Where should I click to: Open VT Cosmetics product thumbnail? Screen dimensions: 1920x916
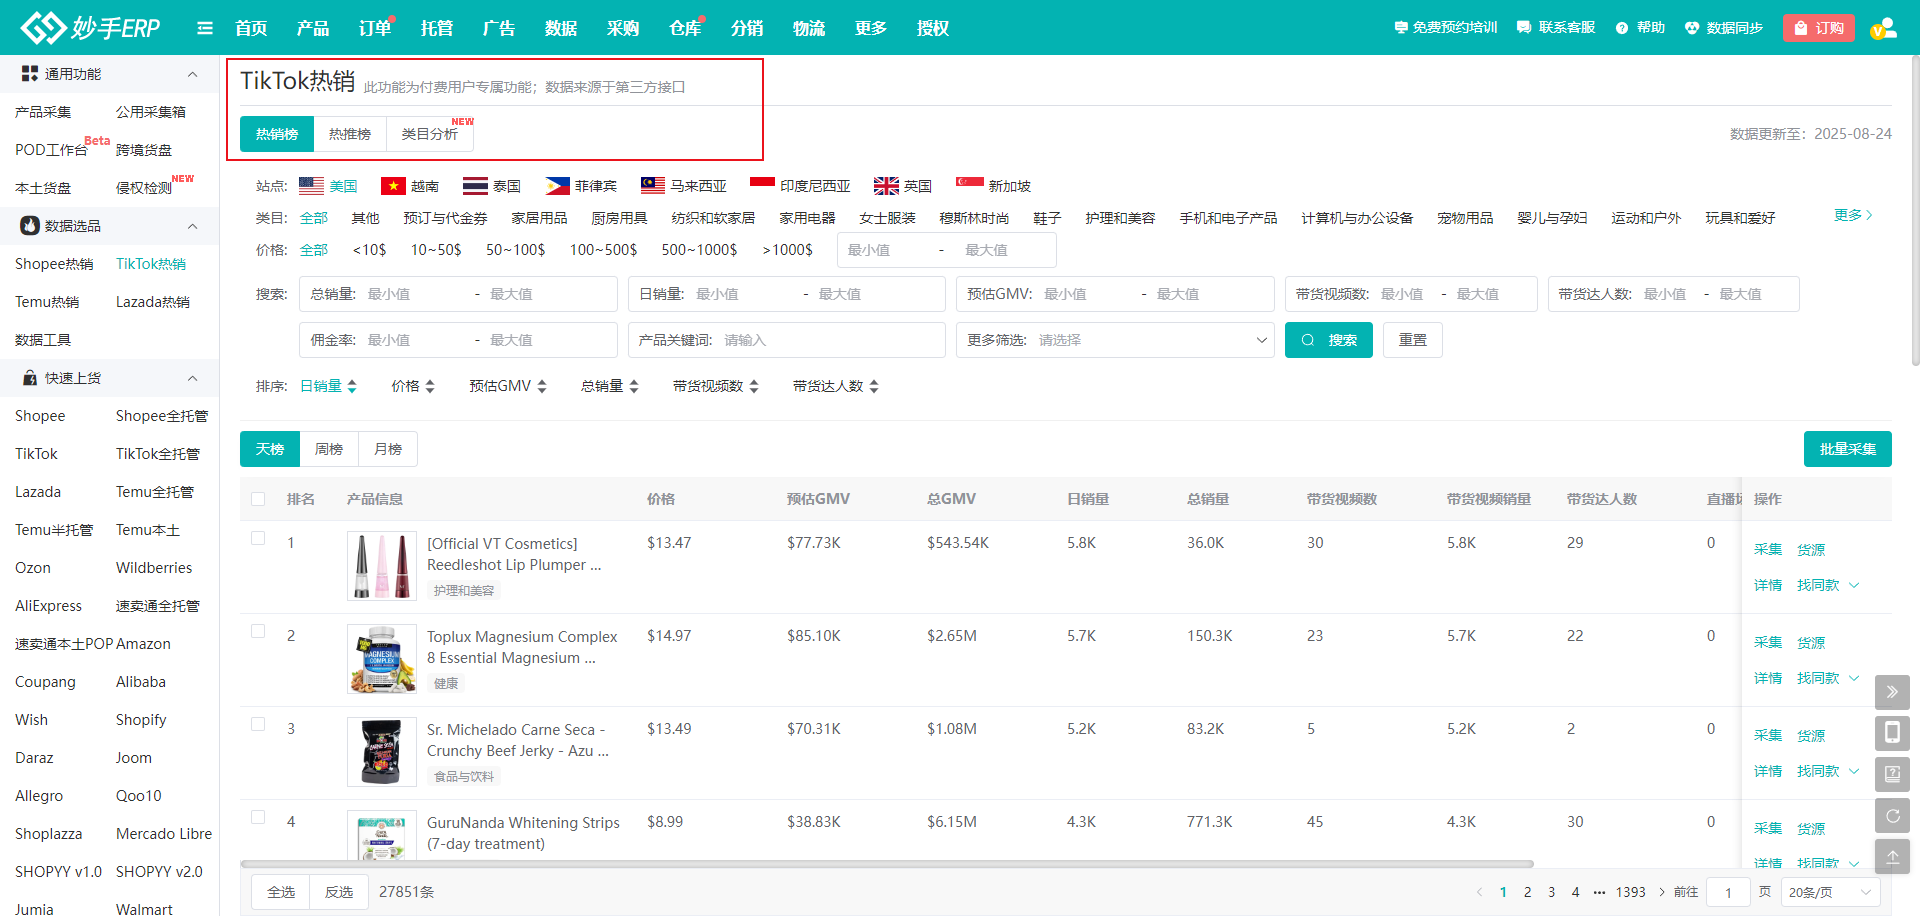point(382,566)
